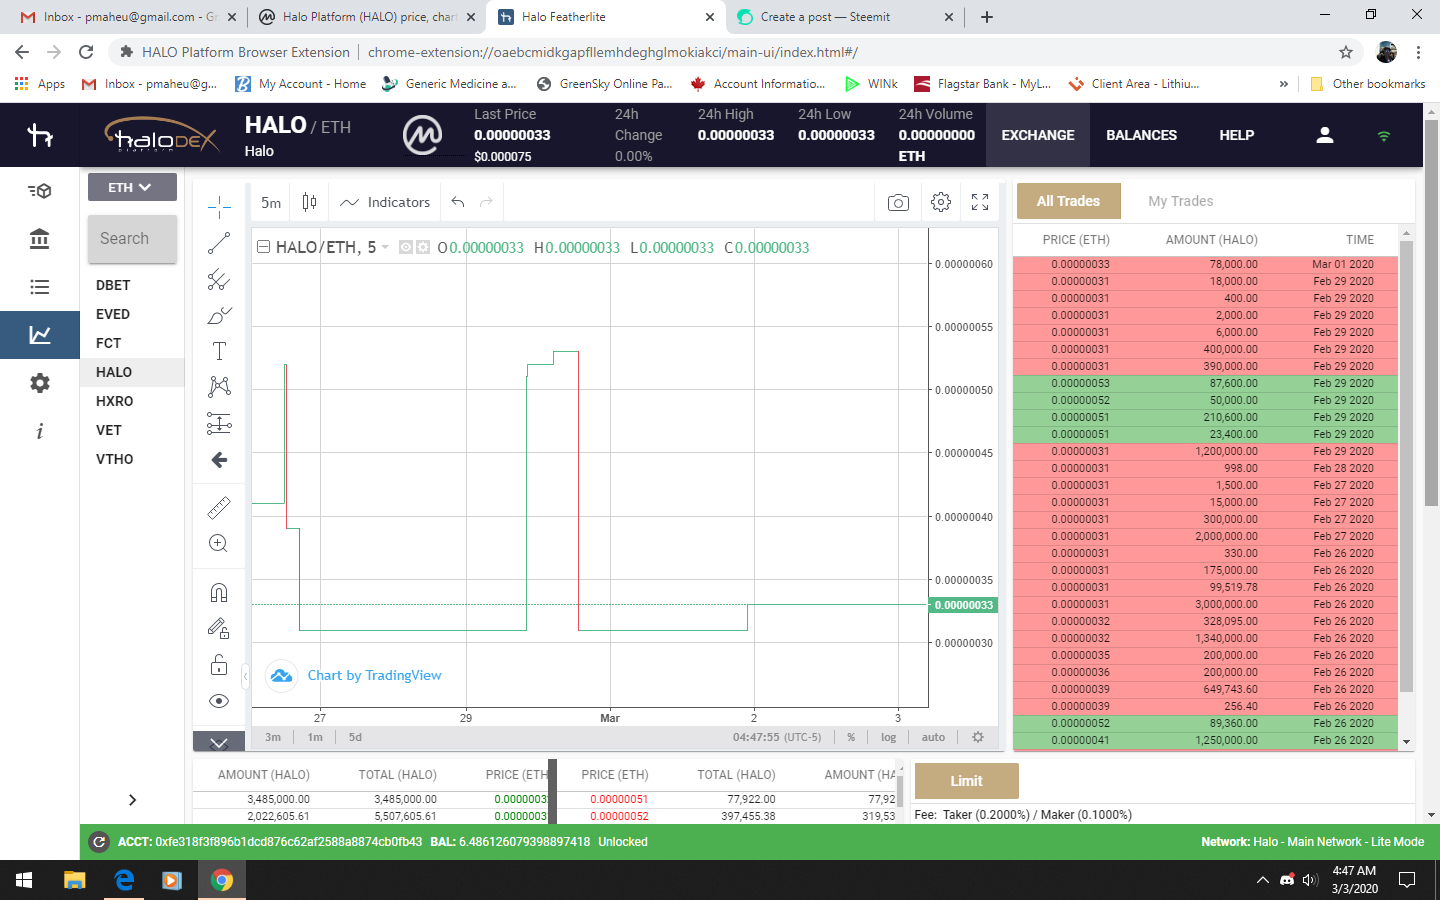This screenshot has width=1440, height=900.
Task: Open the candlestick chart style picker
Action: 310,202
